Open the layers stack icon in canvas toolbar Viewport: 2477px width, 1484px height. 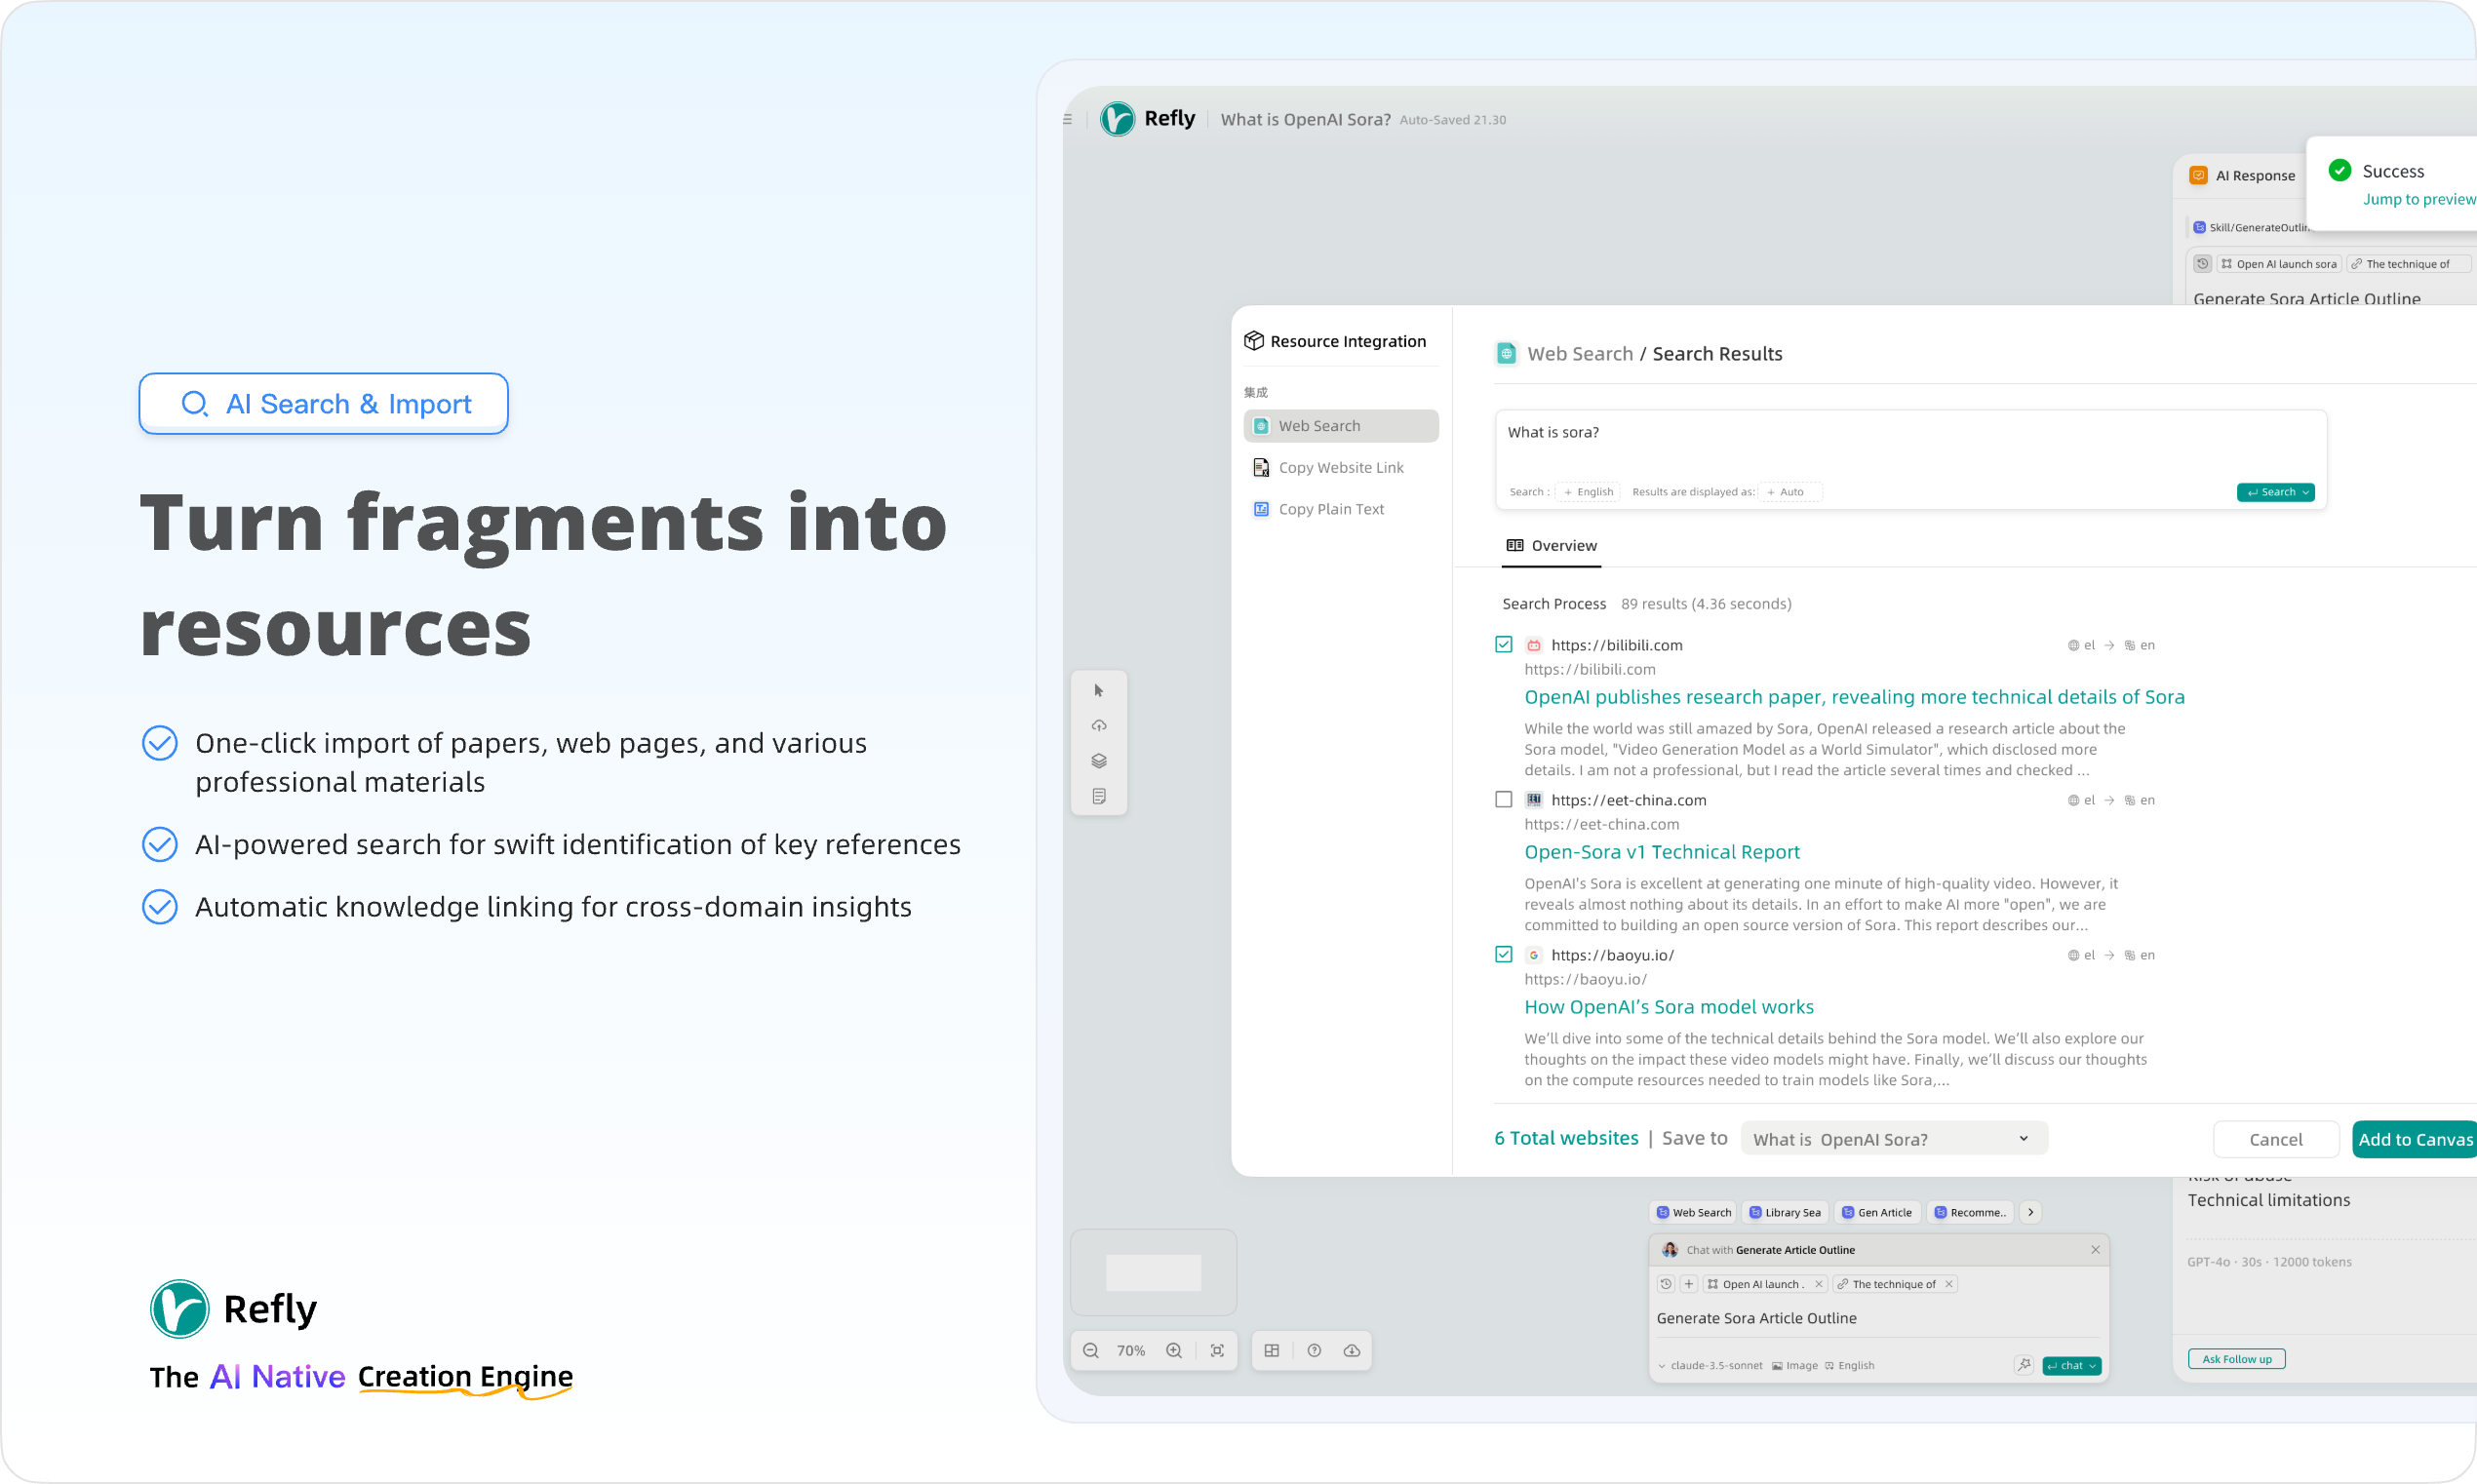point(1098,761)
